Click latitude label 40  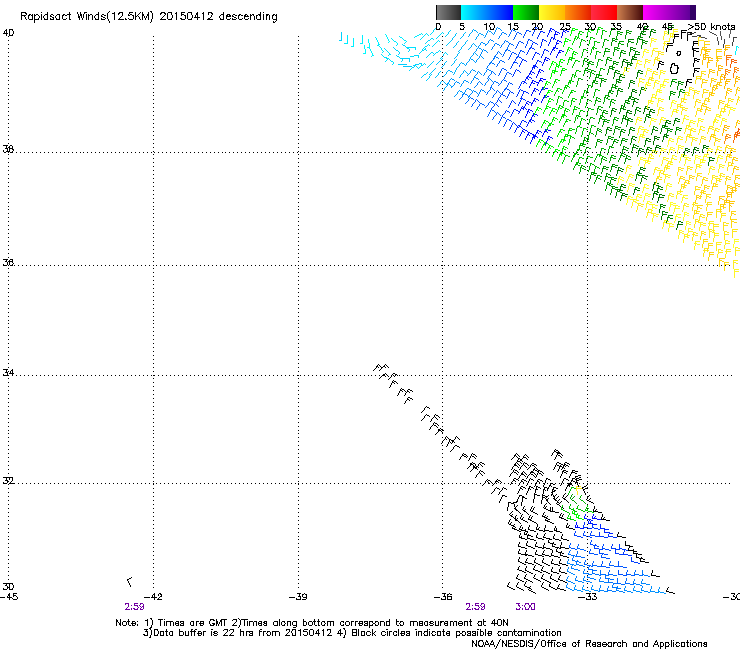click(8, 33)
